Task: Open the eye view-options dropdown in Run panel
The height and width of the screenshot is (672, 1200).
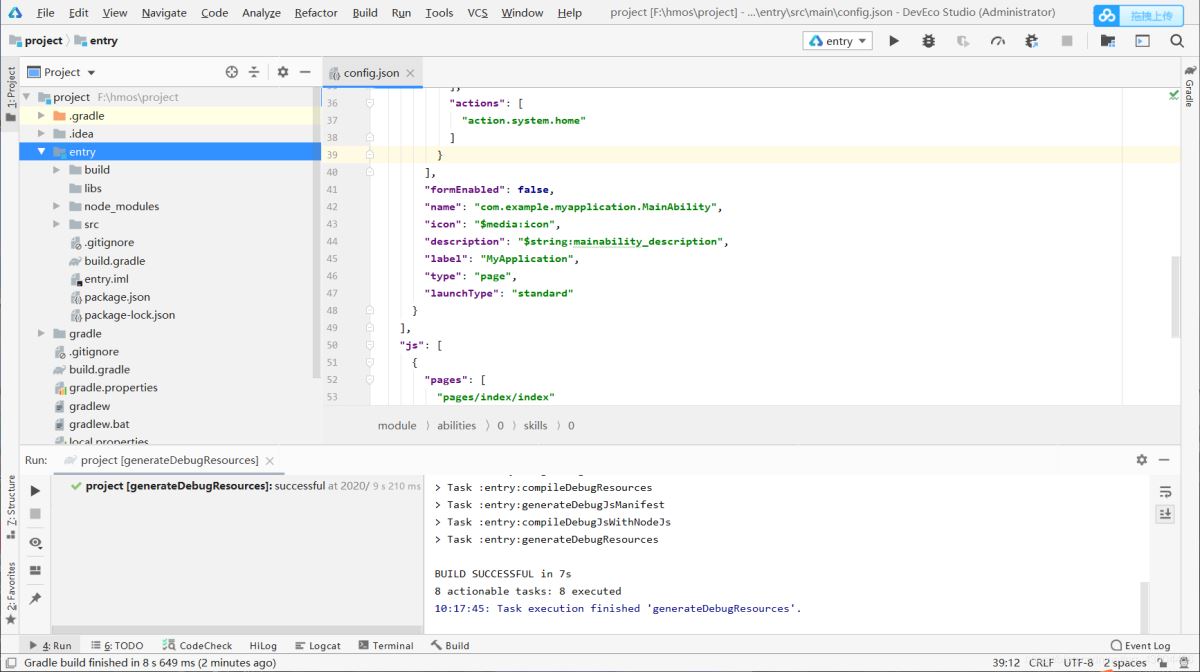Action: click(35, 543)
